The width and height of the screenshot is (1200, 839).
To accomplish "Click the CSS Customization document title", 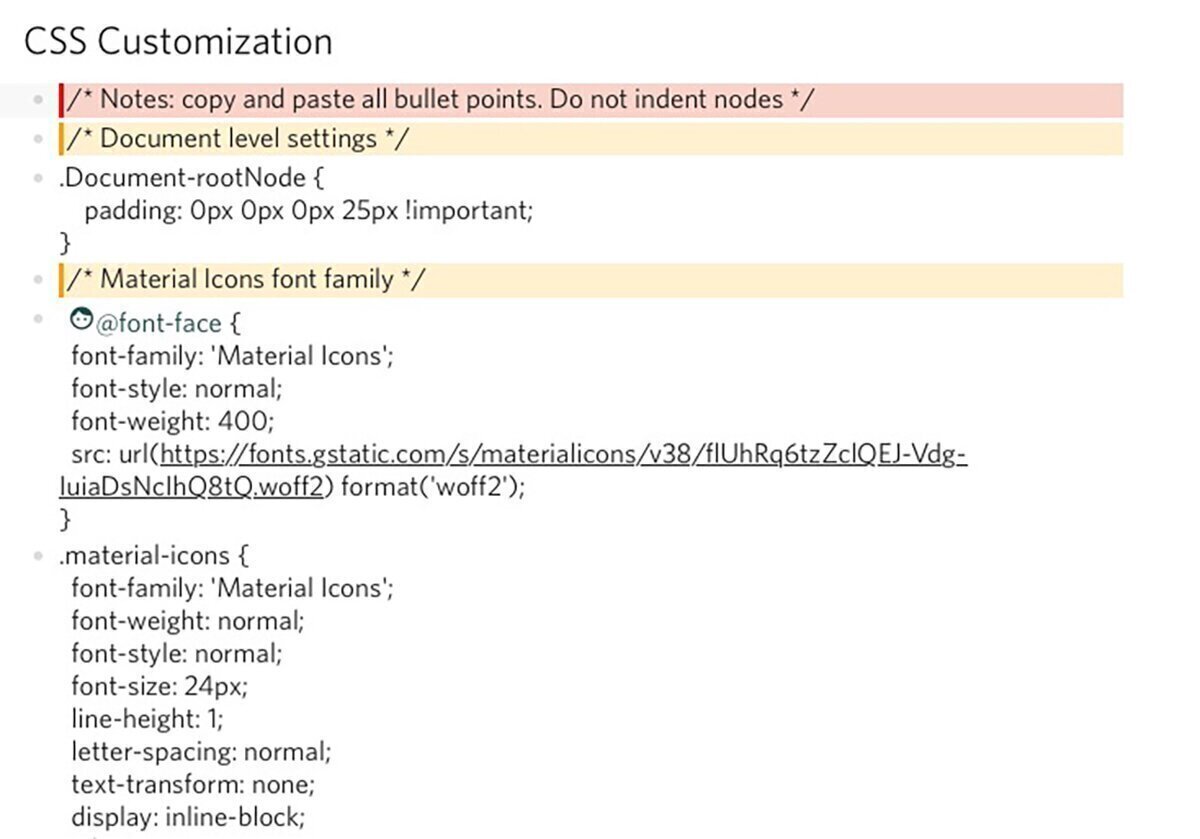I will (x=178, y=42).
